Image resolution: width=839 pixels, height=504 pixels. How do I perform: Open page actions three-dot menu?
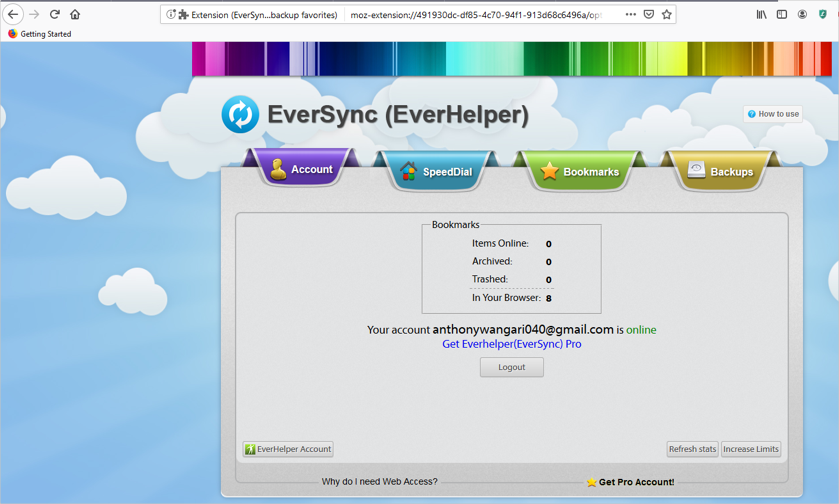(x=631, y=14)
